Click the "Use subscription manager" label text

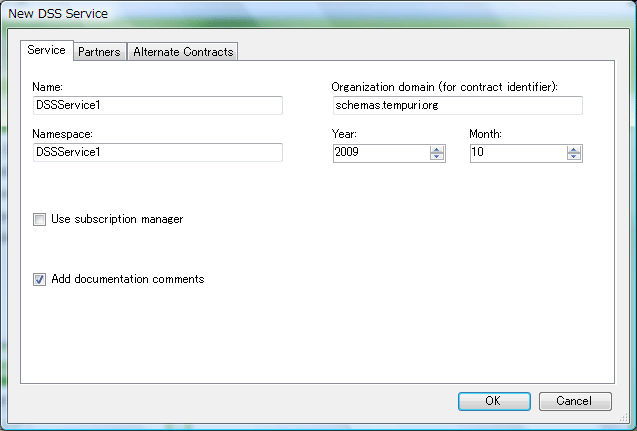click(117, 219)
